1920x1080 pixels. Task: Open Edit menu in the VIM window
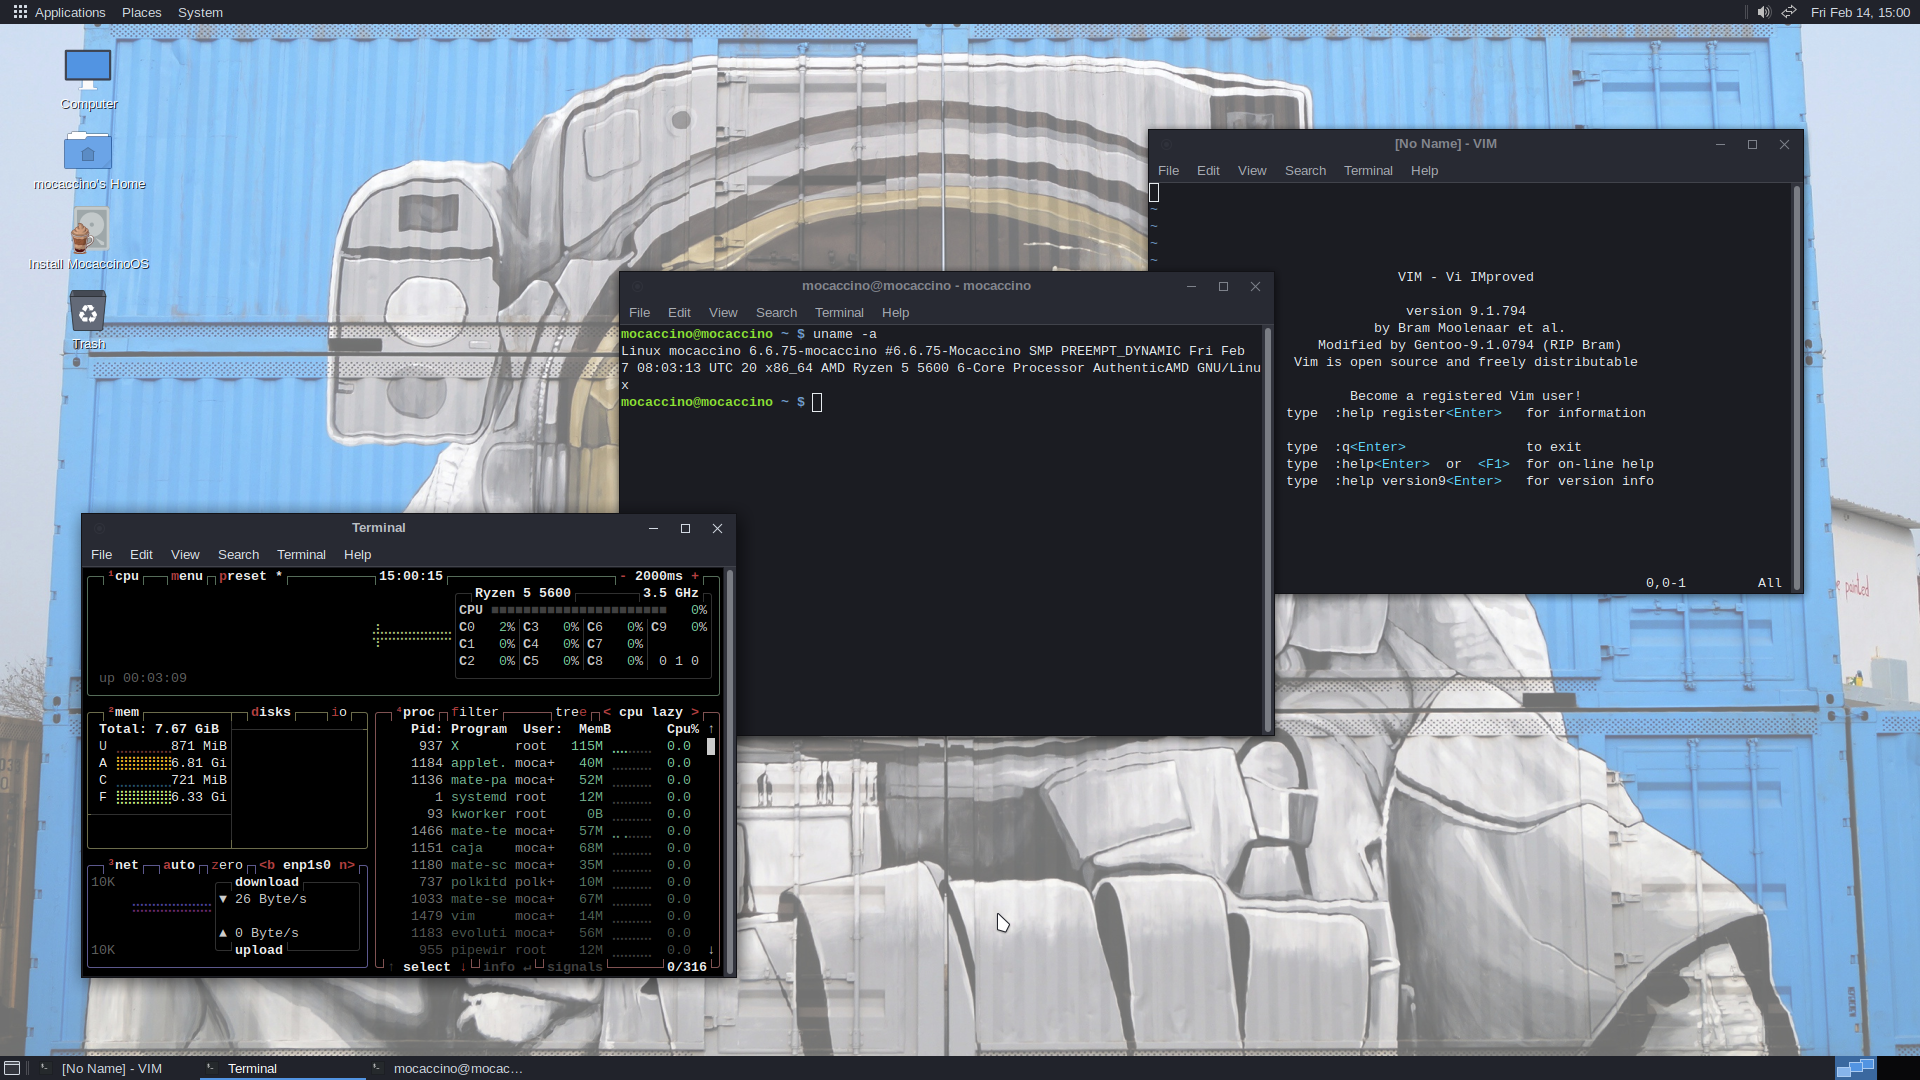1208,171
